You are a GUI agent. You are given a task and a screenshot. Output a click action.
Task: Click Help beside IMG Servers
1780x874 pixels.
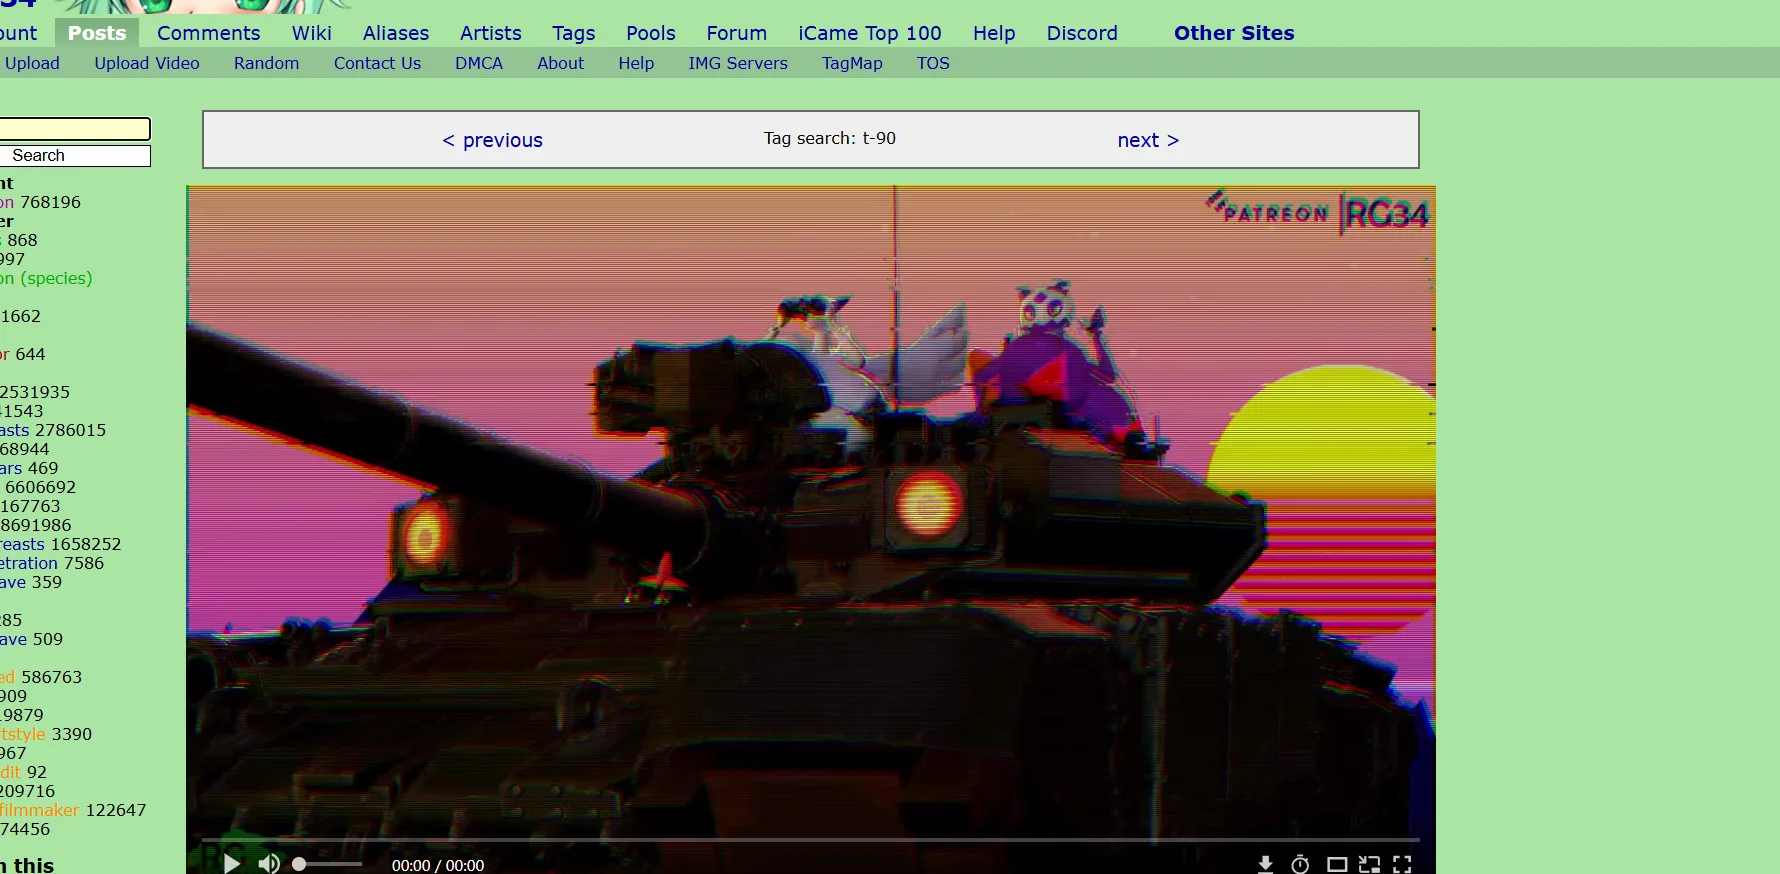pos(636,63)
